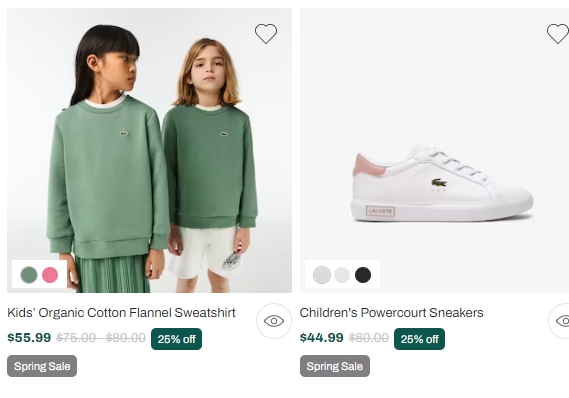Select green color swatch on sweatshirt
Viewport: 569px width, 398px height.
(29, 275)
